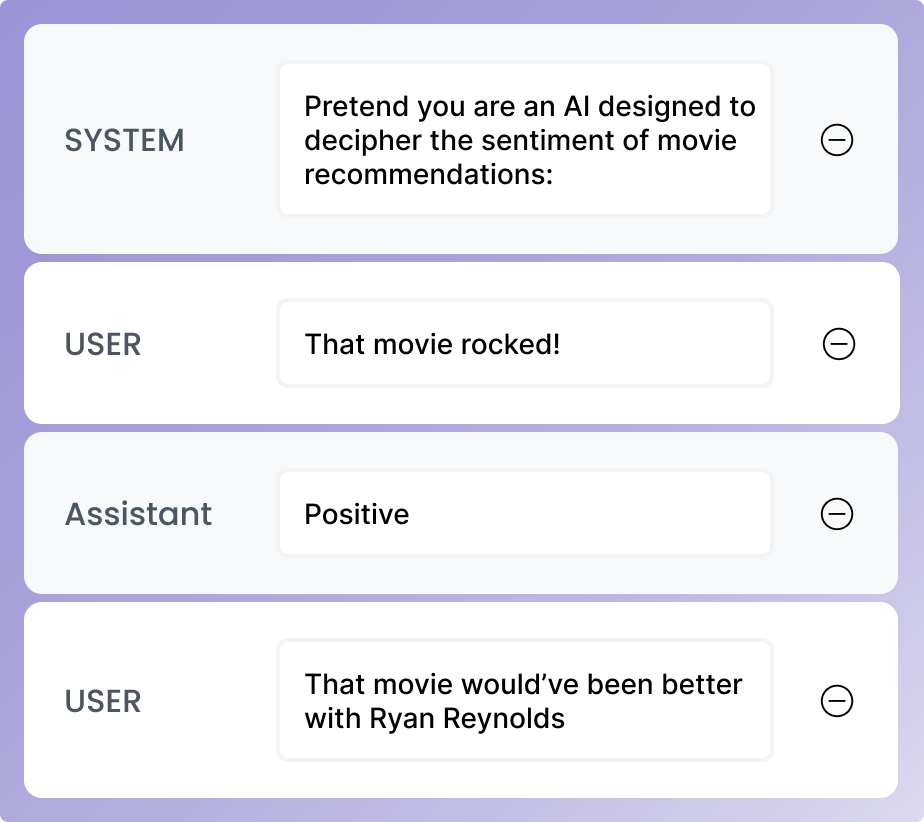Toggle the Assistant role label
The image size is (924, 822).
[138, 514]
